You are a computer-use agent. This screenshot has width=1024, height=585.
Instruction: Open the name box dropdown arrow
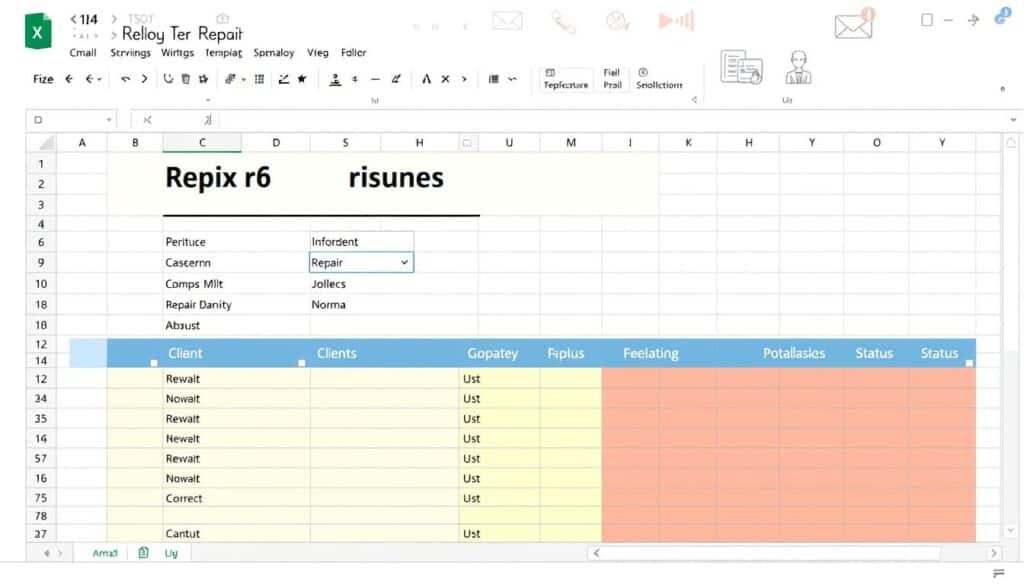click(x=108, y=120)
